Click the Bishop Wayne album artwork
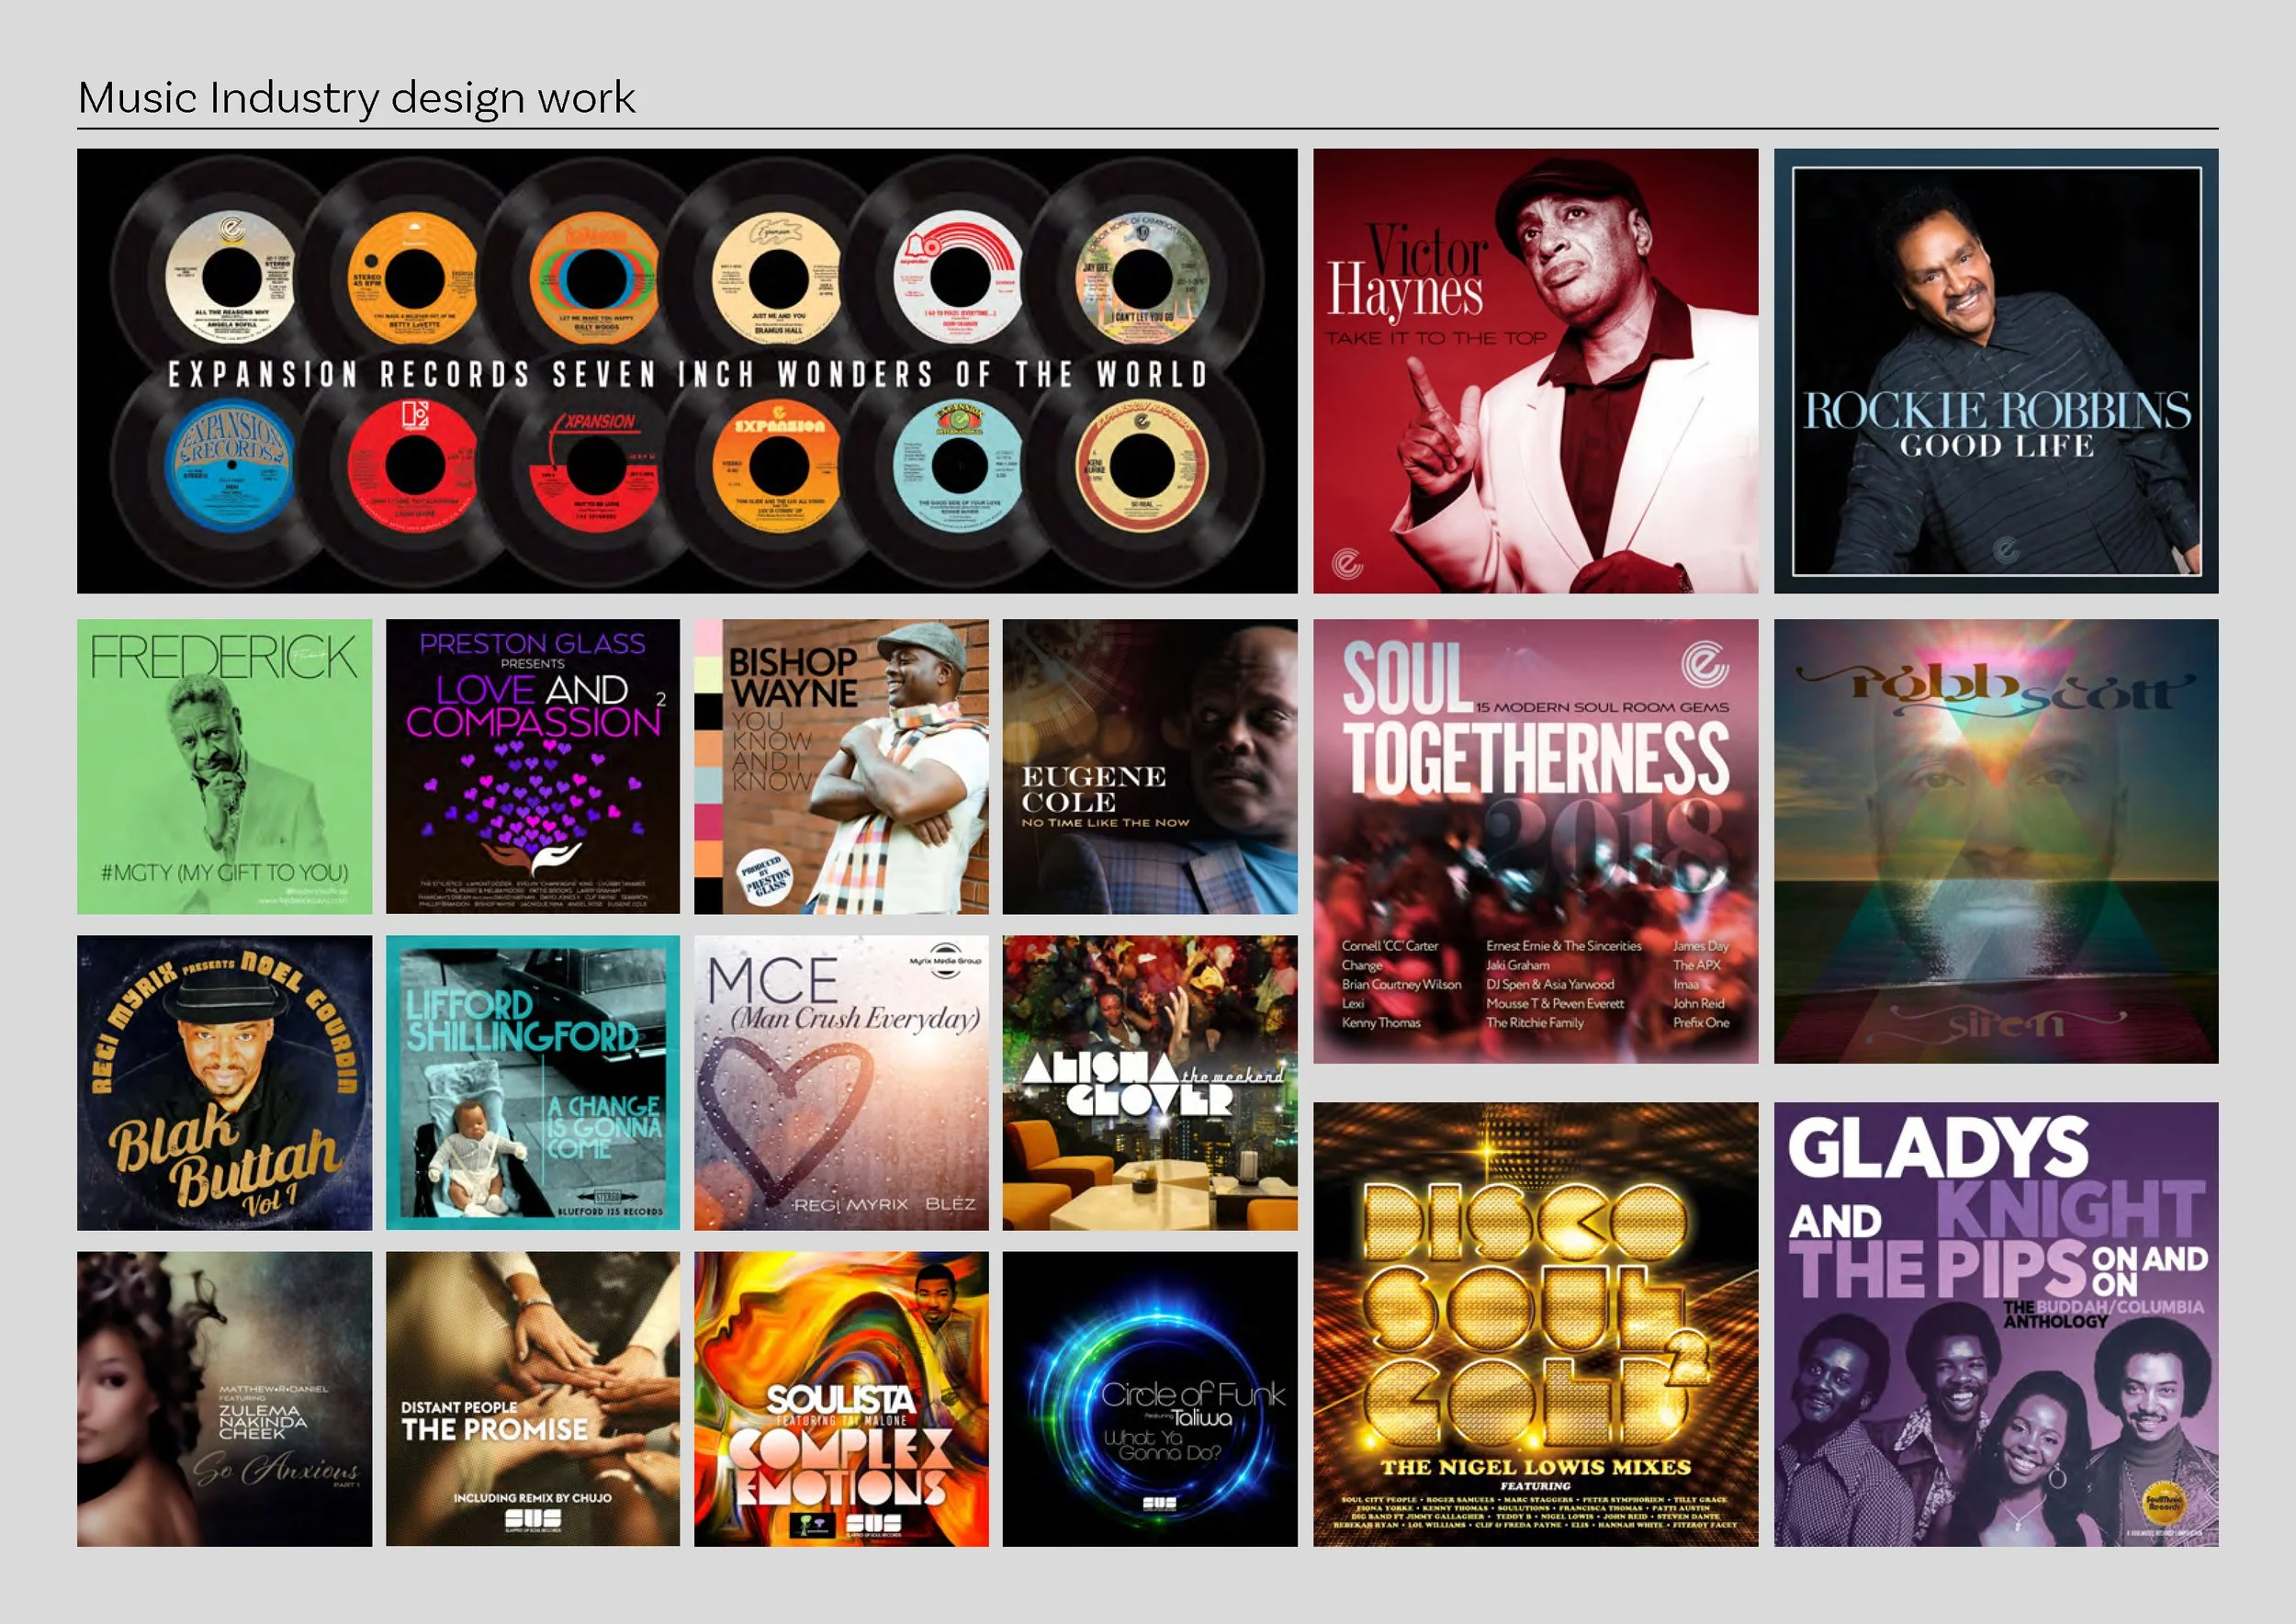 coord(841,766)
